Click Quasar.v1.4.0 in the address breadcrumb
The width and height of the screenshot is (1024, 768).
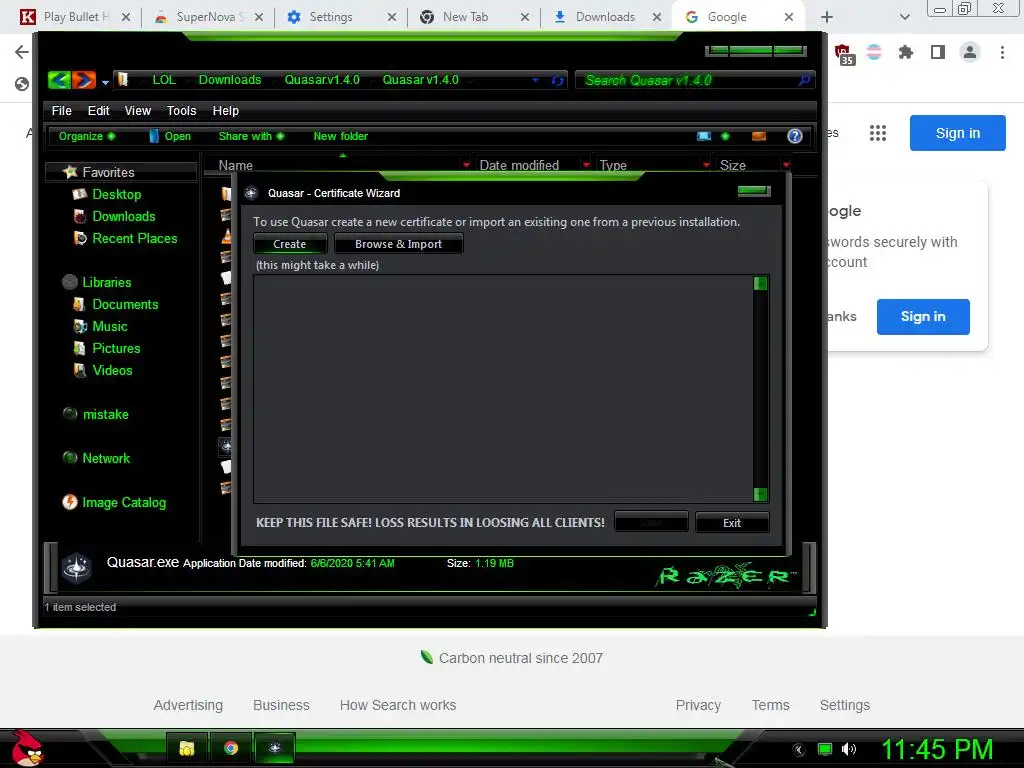[x=322, y=80]
